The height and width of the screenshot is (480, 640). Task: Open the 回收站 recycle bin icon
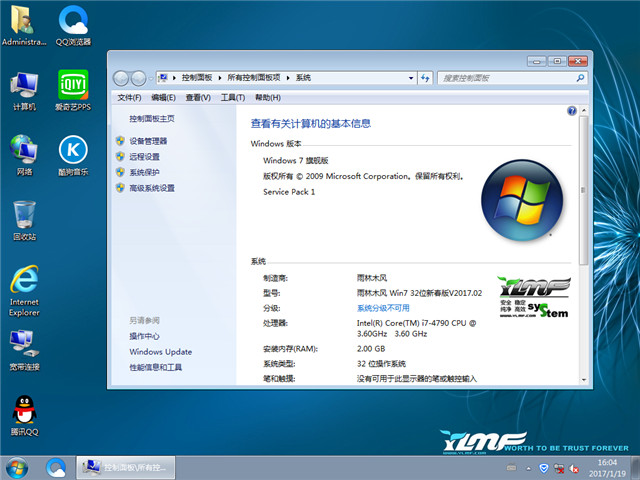[x=24, y=220]
